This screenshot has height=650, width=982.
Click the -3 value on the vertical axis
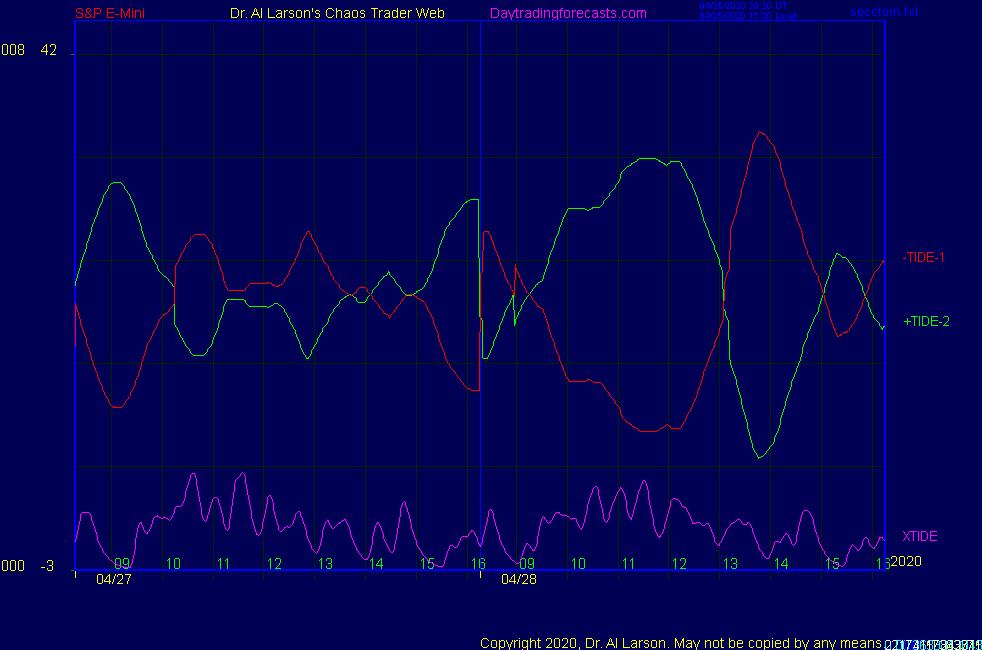[47, 566]
